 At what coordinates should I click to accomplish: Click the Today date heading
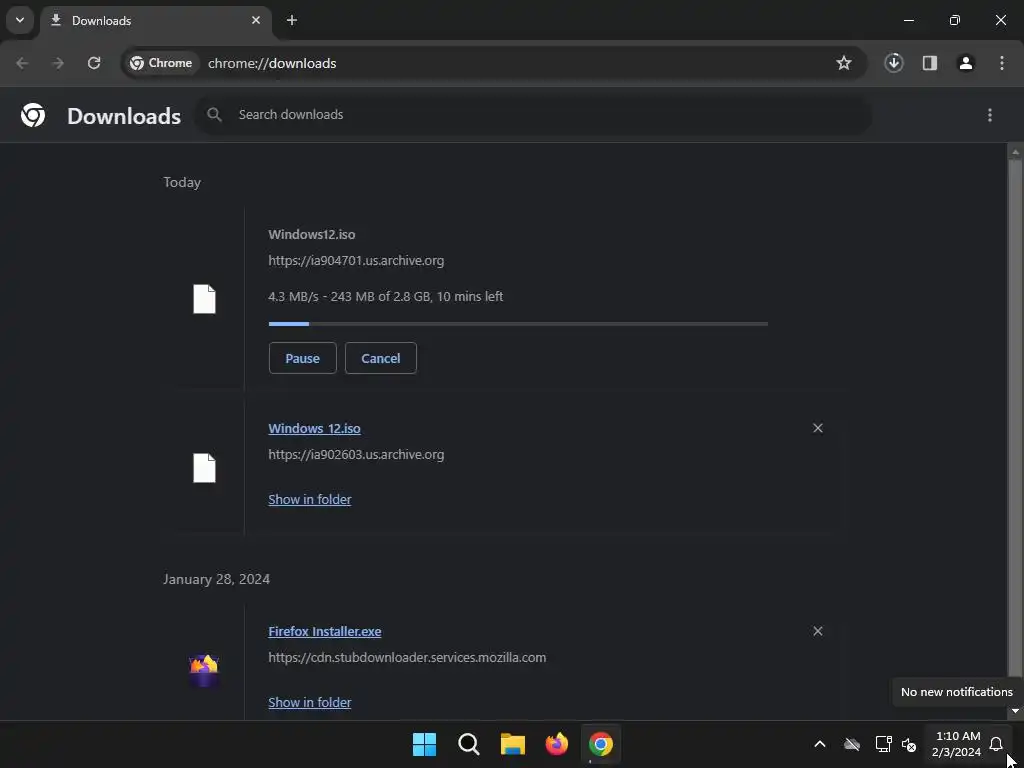[182, 182]
